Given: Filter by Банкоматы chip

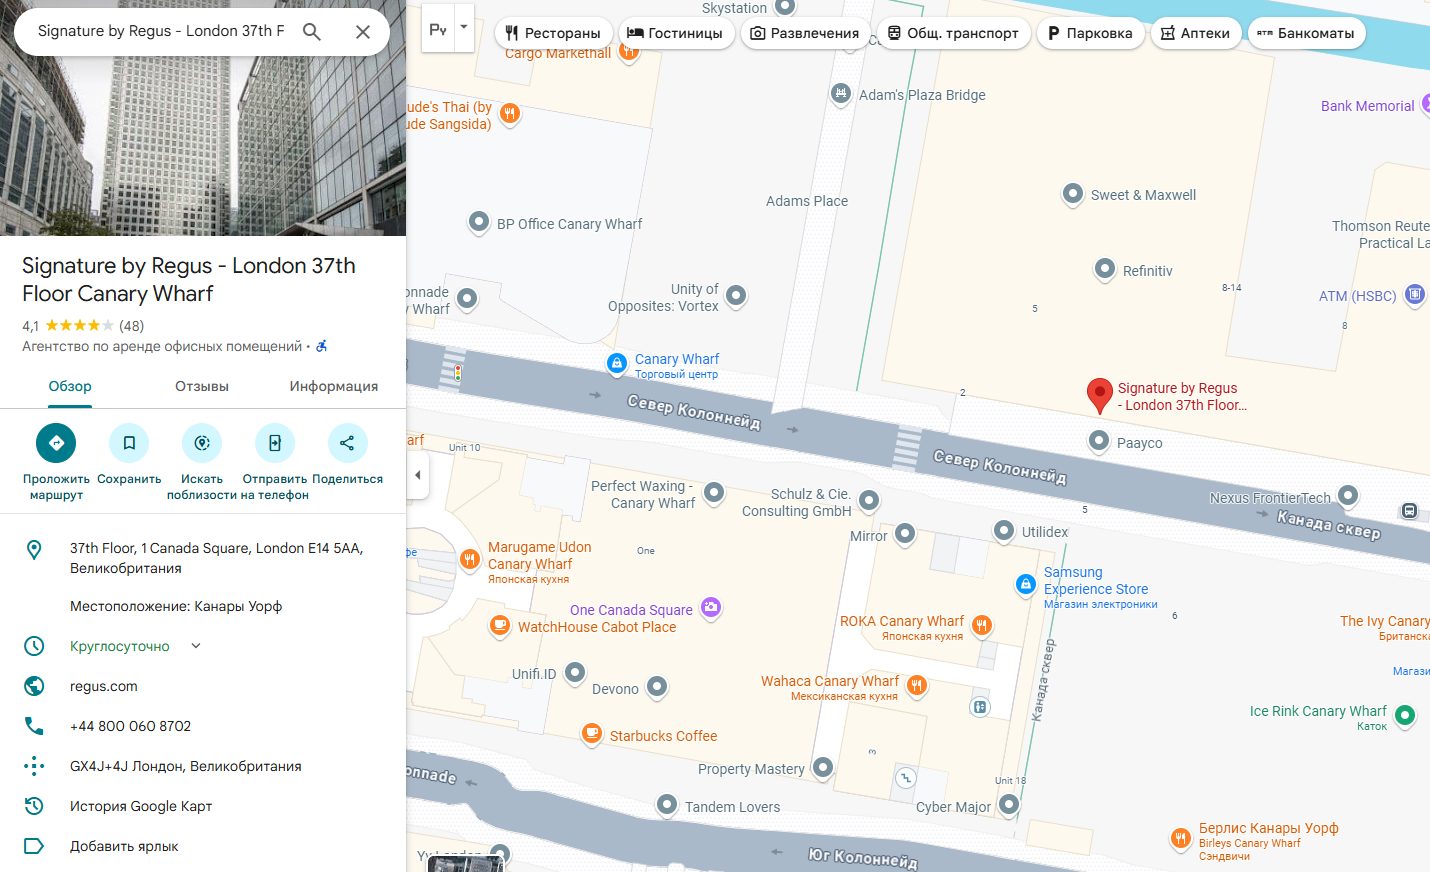Looking at the screenshot, I should pyautogui.click(x=1306, y=33).
